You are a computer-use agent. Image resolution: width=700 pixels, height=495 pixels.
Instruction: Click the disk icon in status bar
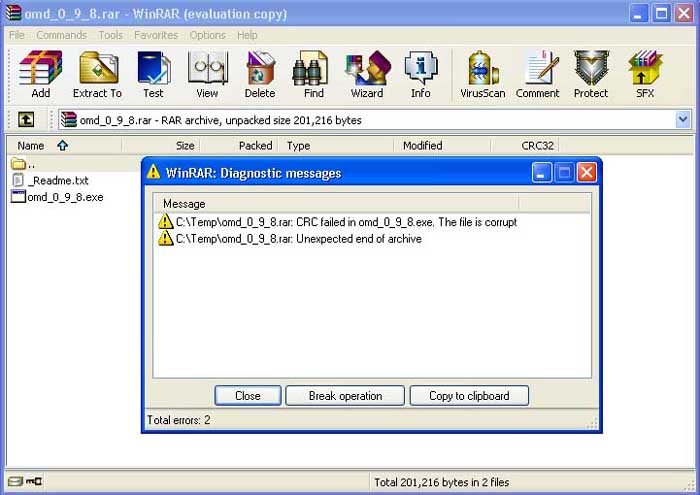(16, 481)
